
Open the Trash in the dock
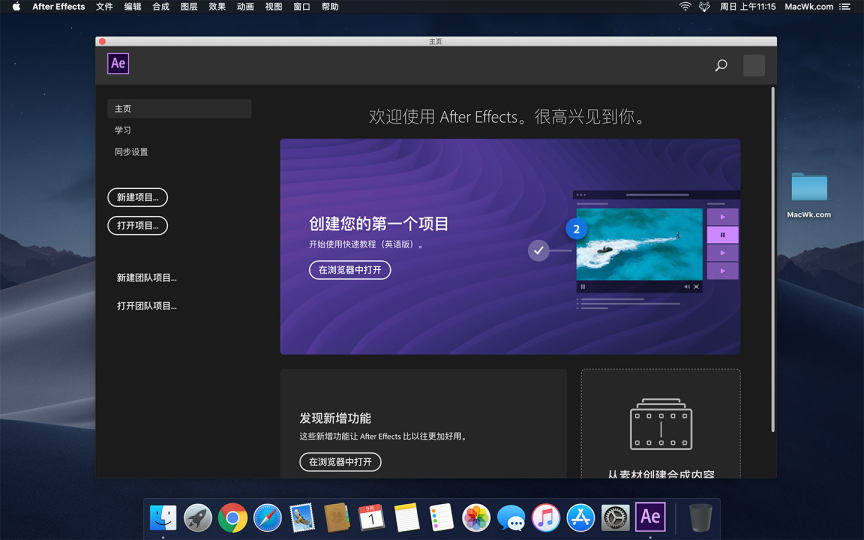pos(700,517)
